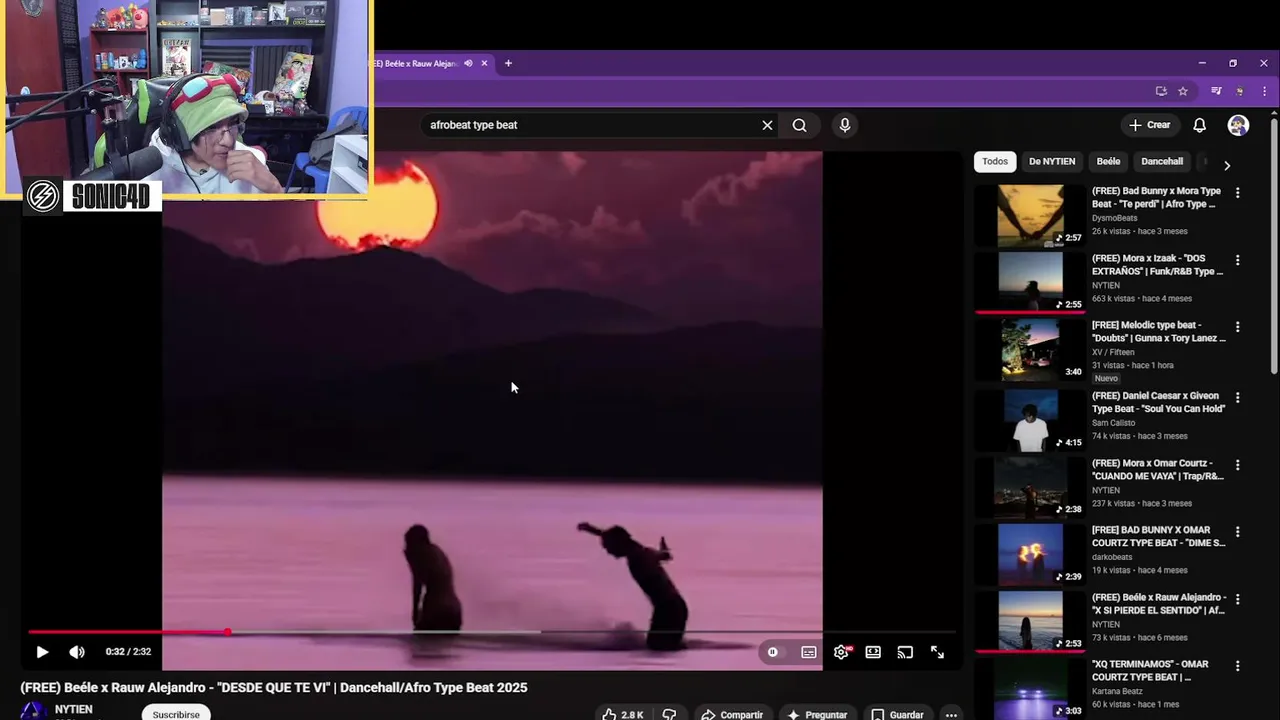Open the NYTIEN channel avatar
Screen dimensions: 1280x720
pos(34,711)
